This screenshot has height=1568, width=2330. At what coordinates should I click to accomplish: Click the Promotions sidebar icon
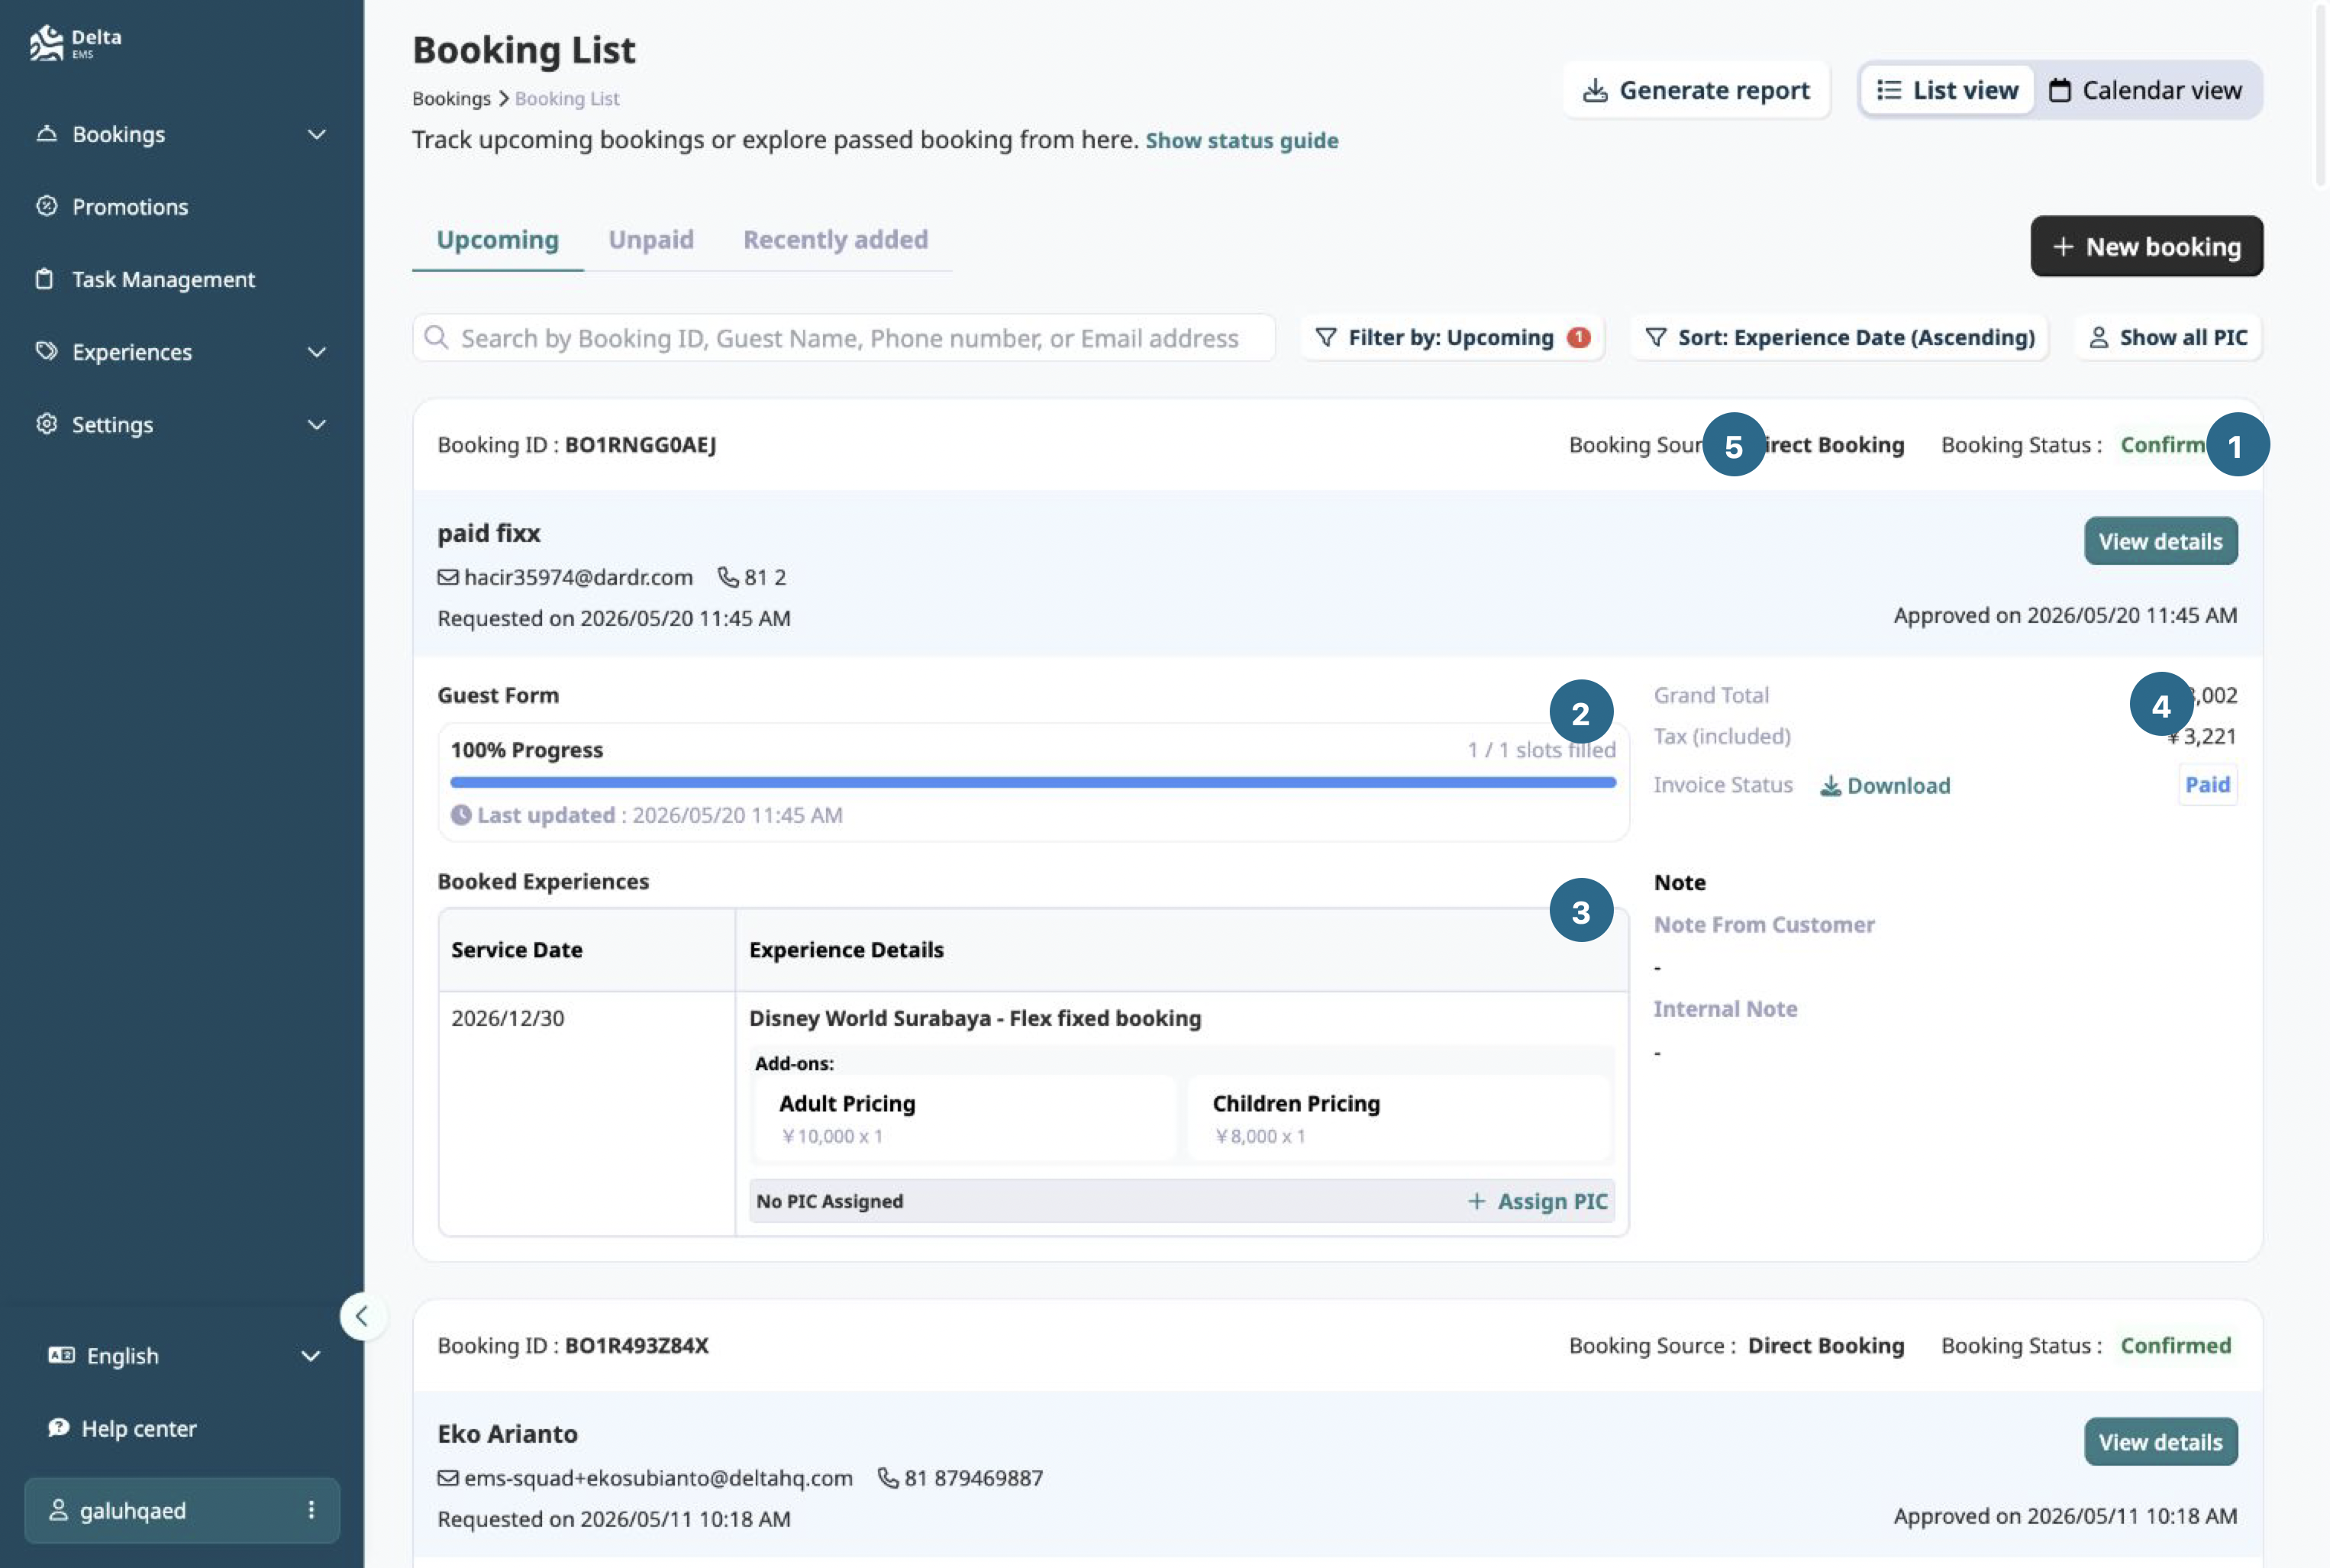click(46, 206)
